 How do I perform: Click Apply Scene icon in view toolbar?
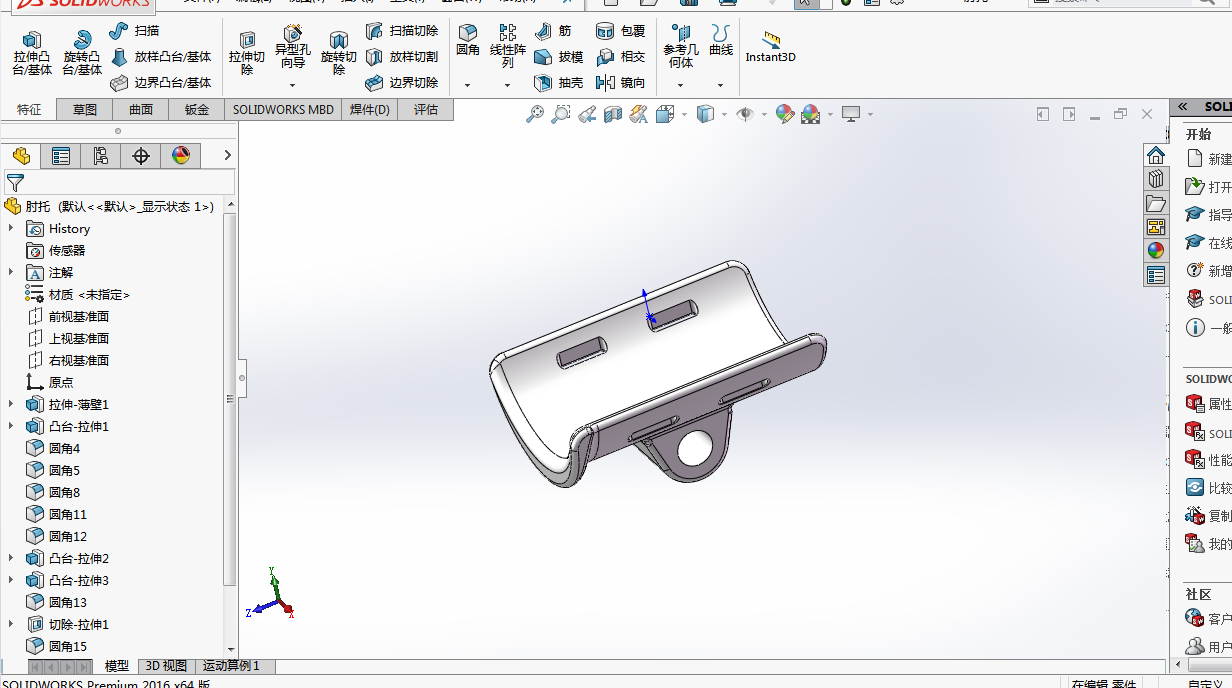pos(811,114)
